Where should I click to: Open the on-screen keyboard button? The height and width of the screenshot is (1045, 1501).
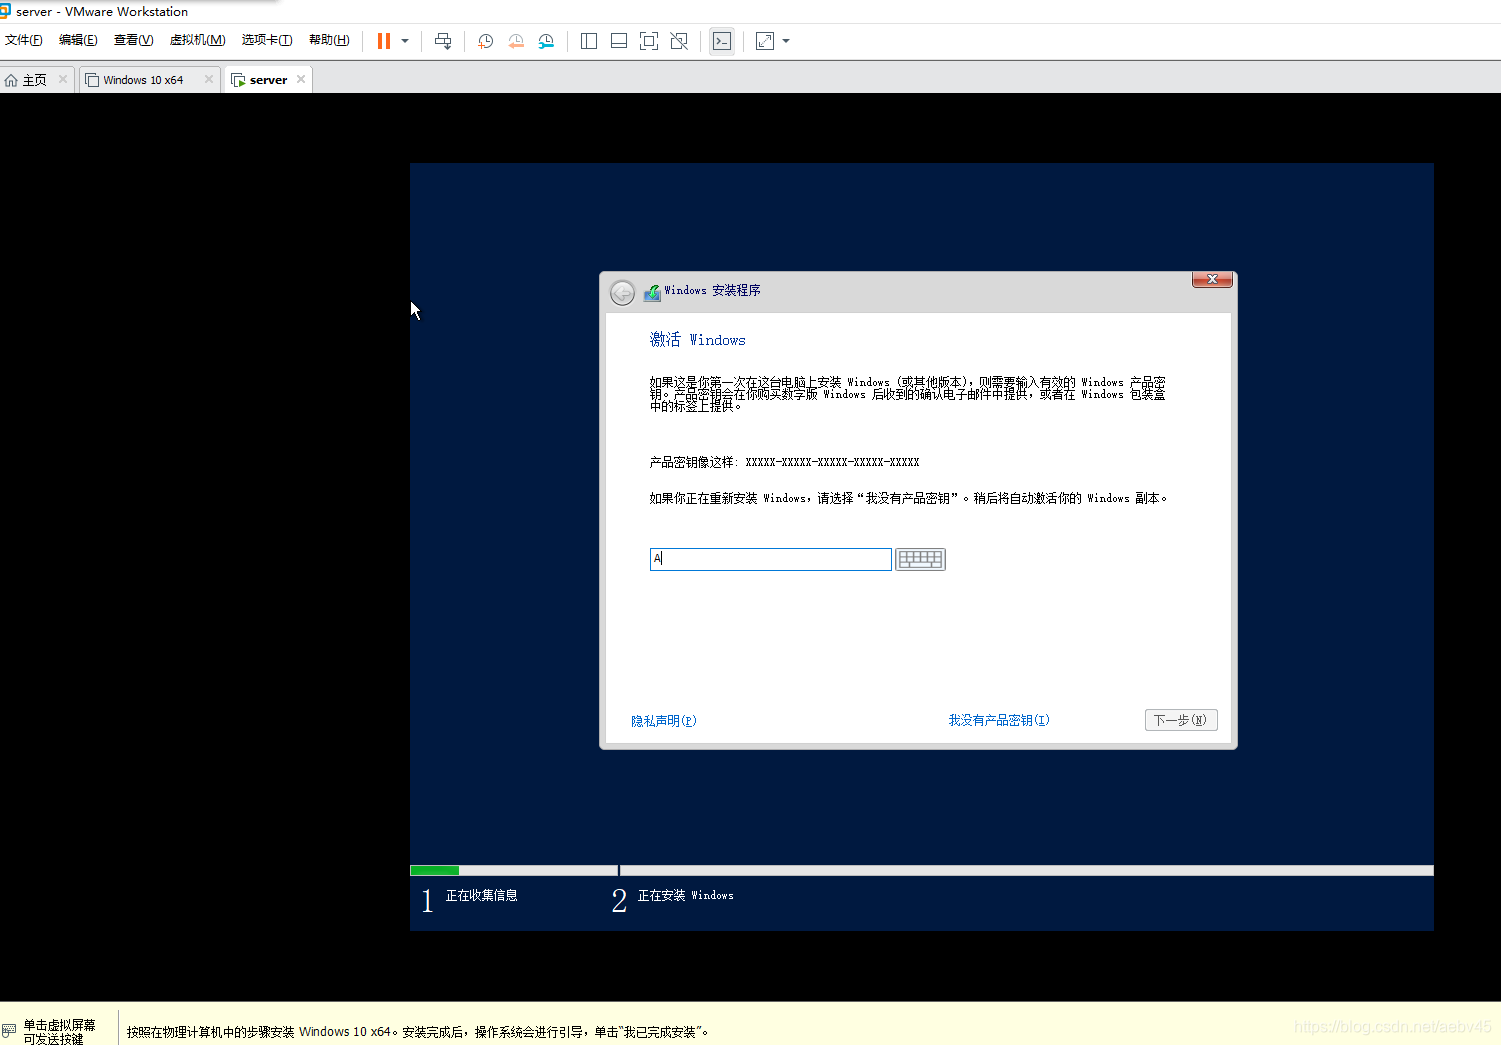(920, 559)
